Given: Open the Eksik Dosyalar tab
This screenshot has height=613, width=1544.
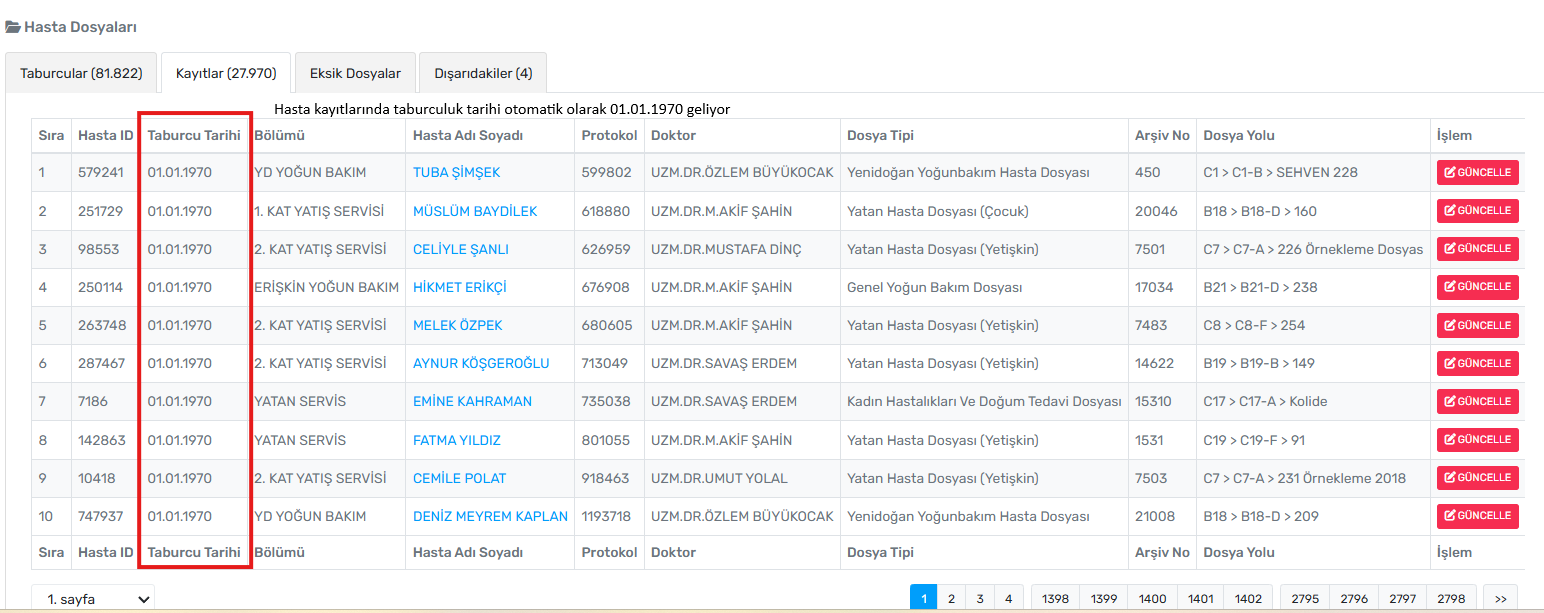Looking at the screenshot, I should click(x=355, y=73).
